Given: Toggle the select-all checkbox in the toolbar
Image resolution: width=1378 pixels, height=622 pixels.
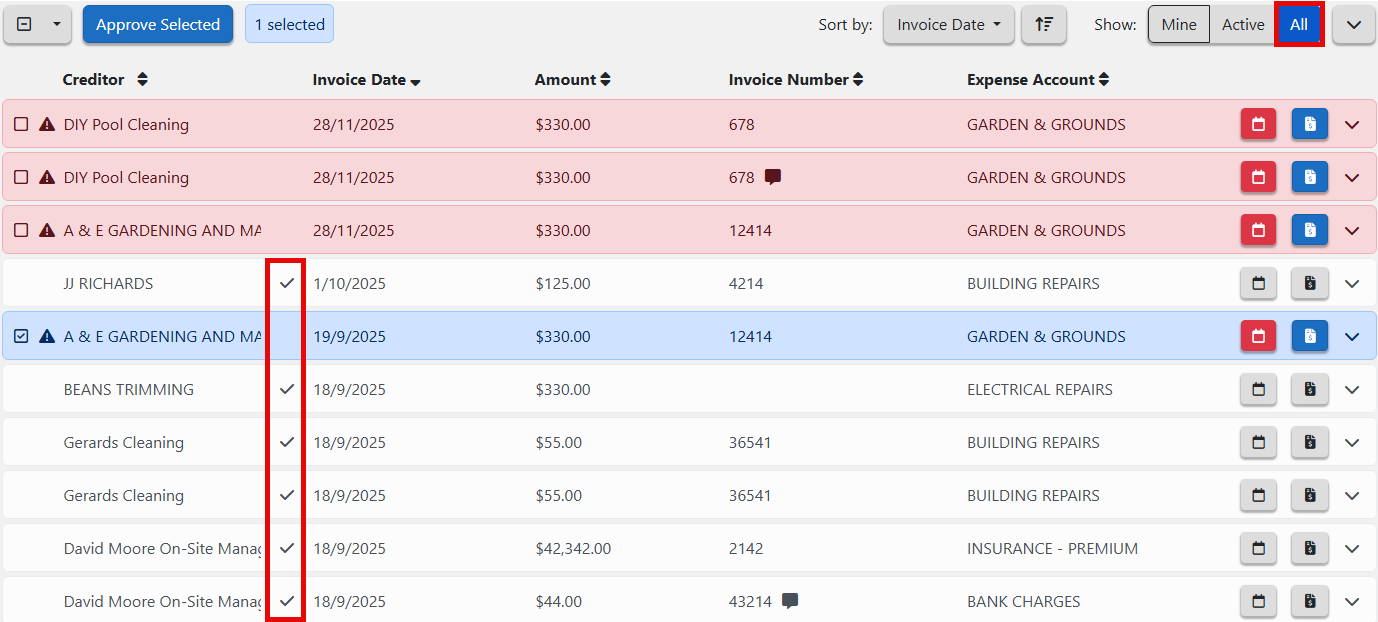Looking at the screenshot, I should click(25, 25).
